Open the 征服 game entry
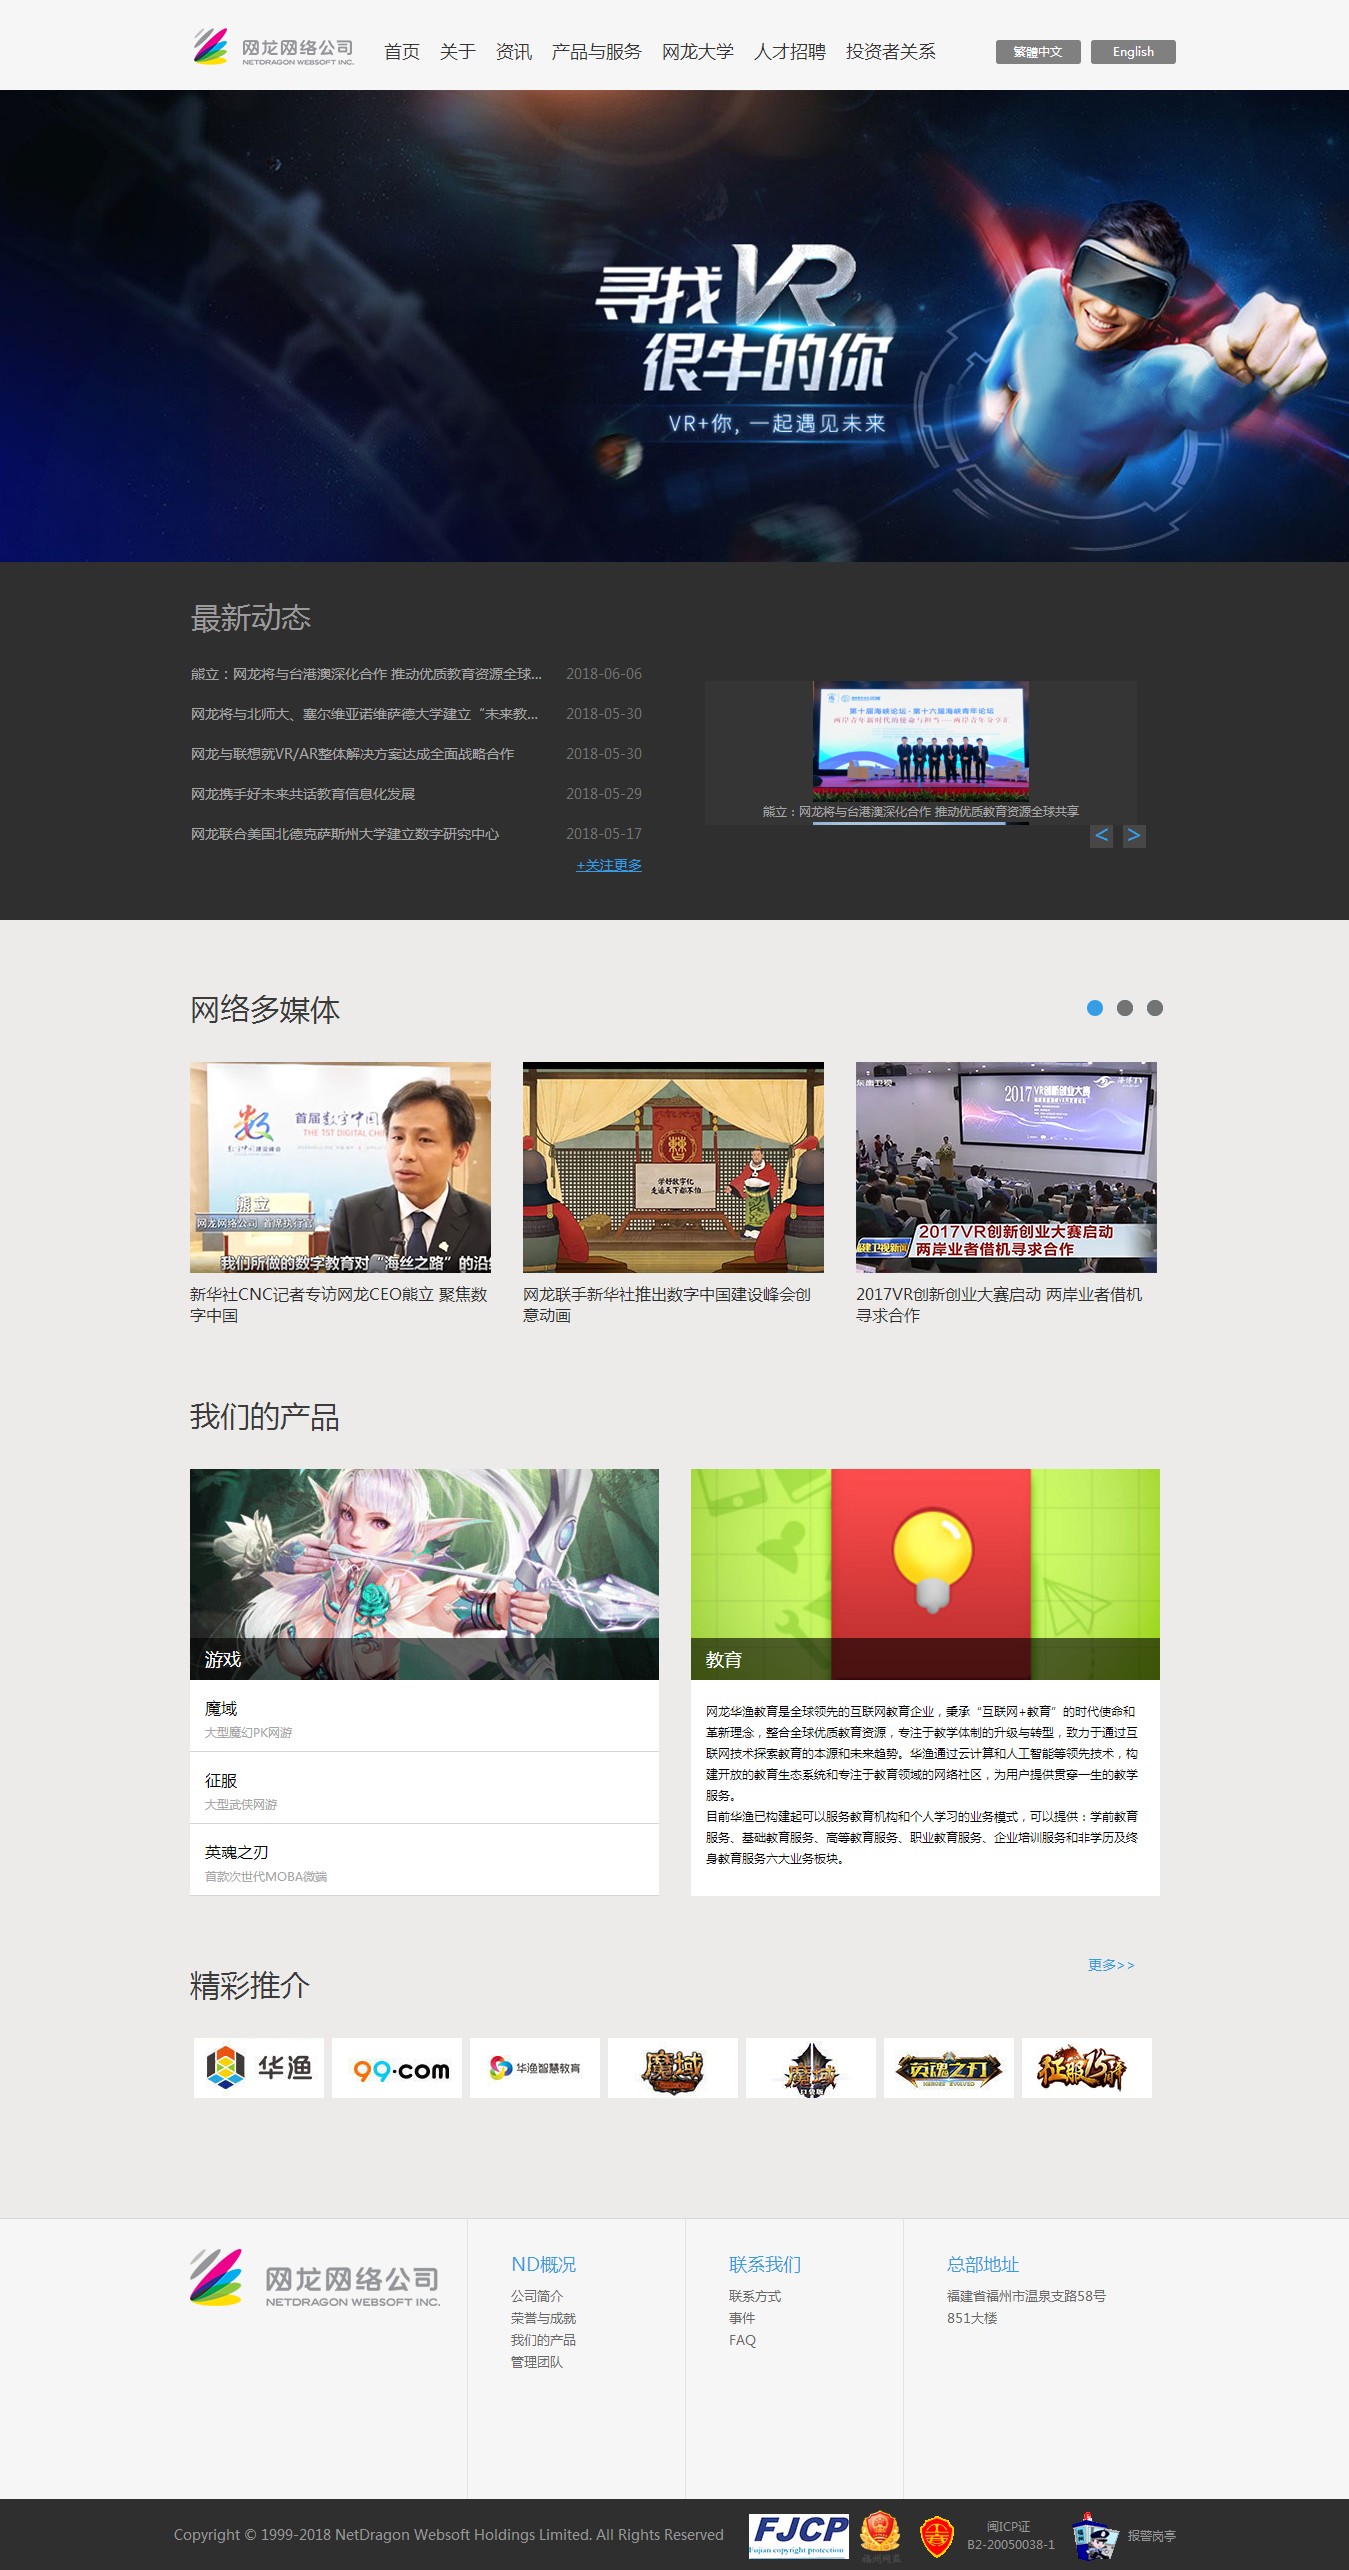This screenshot has height=2570, width=1349. tap(424, 1789)
